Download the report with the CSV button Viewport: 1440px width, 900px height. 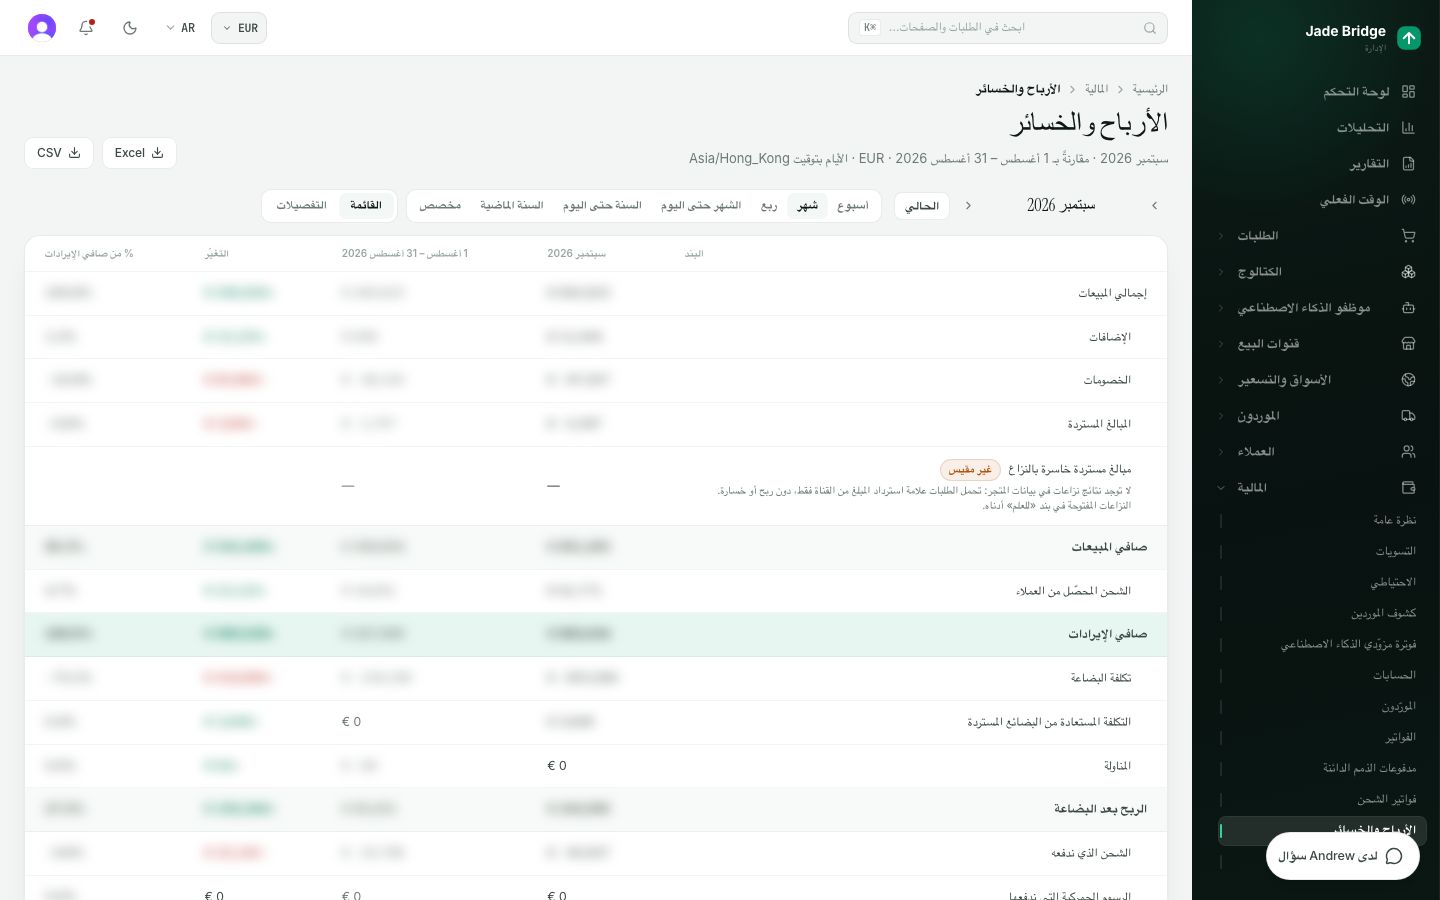[x=59, y=153]
